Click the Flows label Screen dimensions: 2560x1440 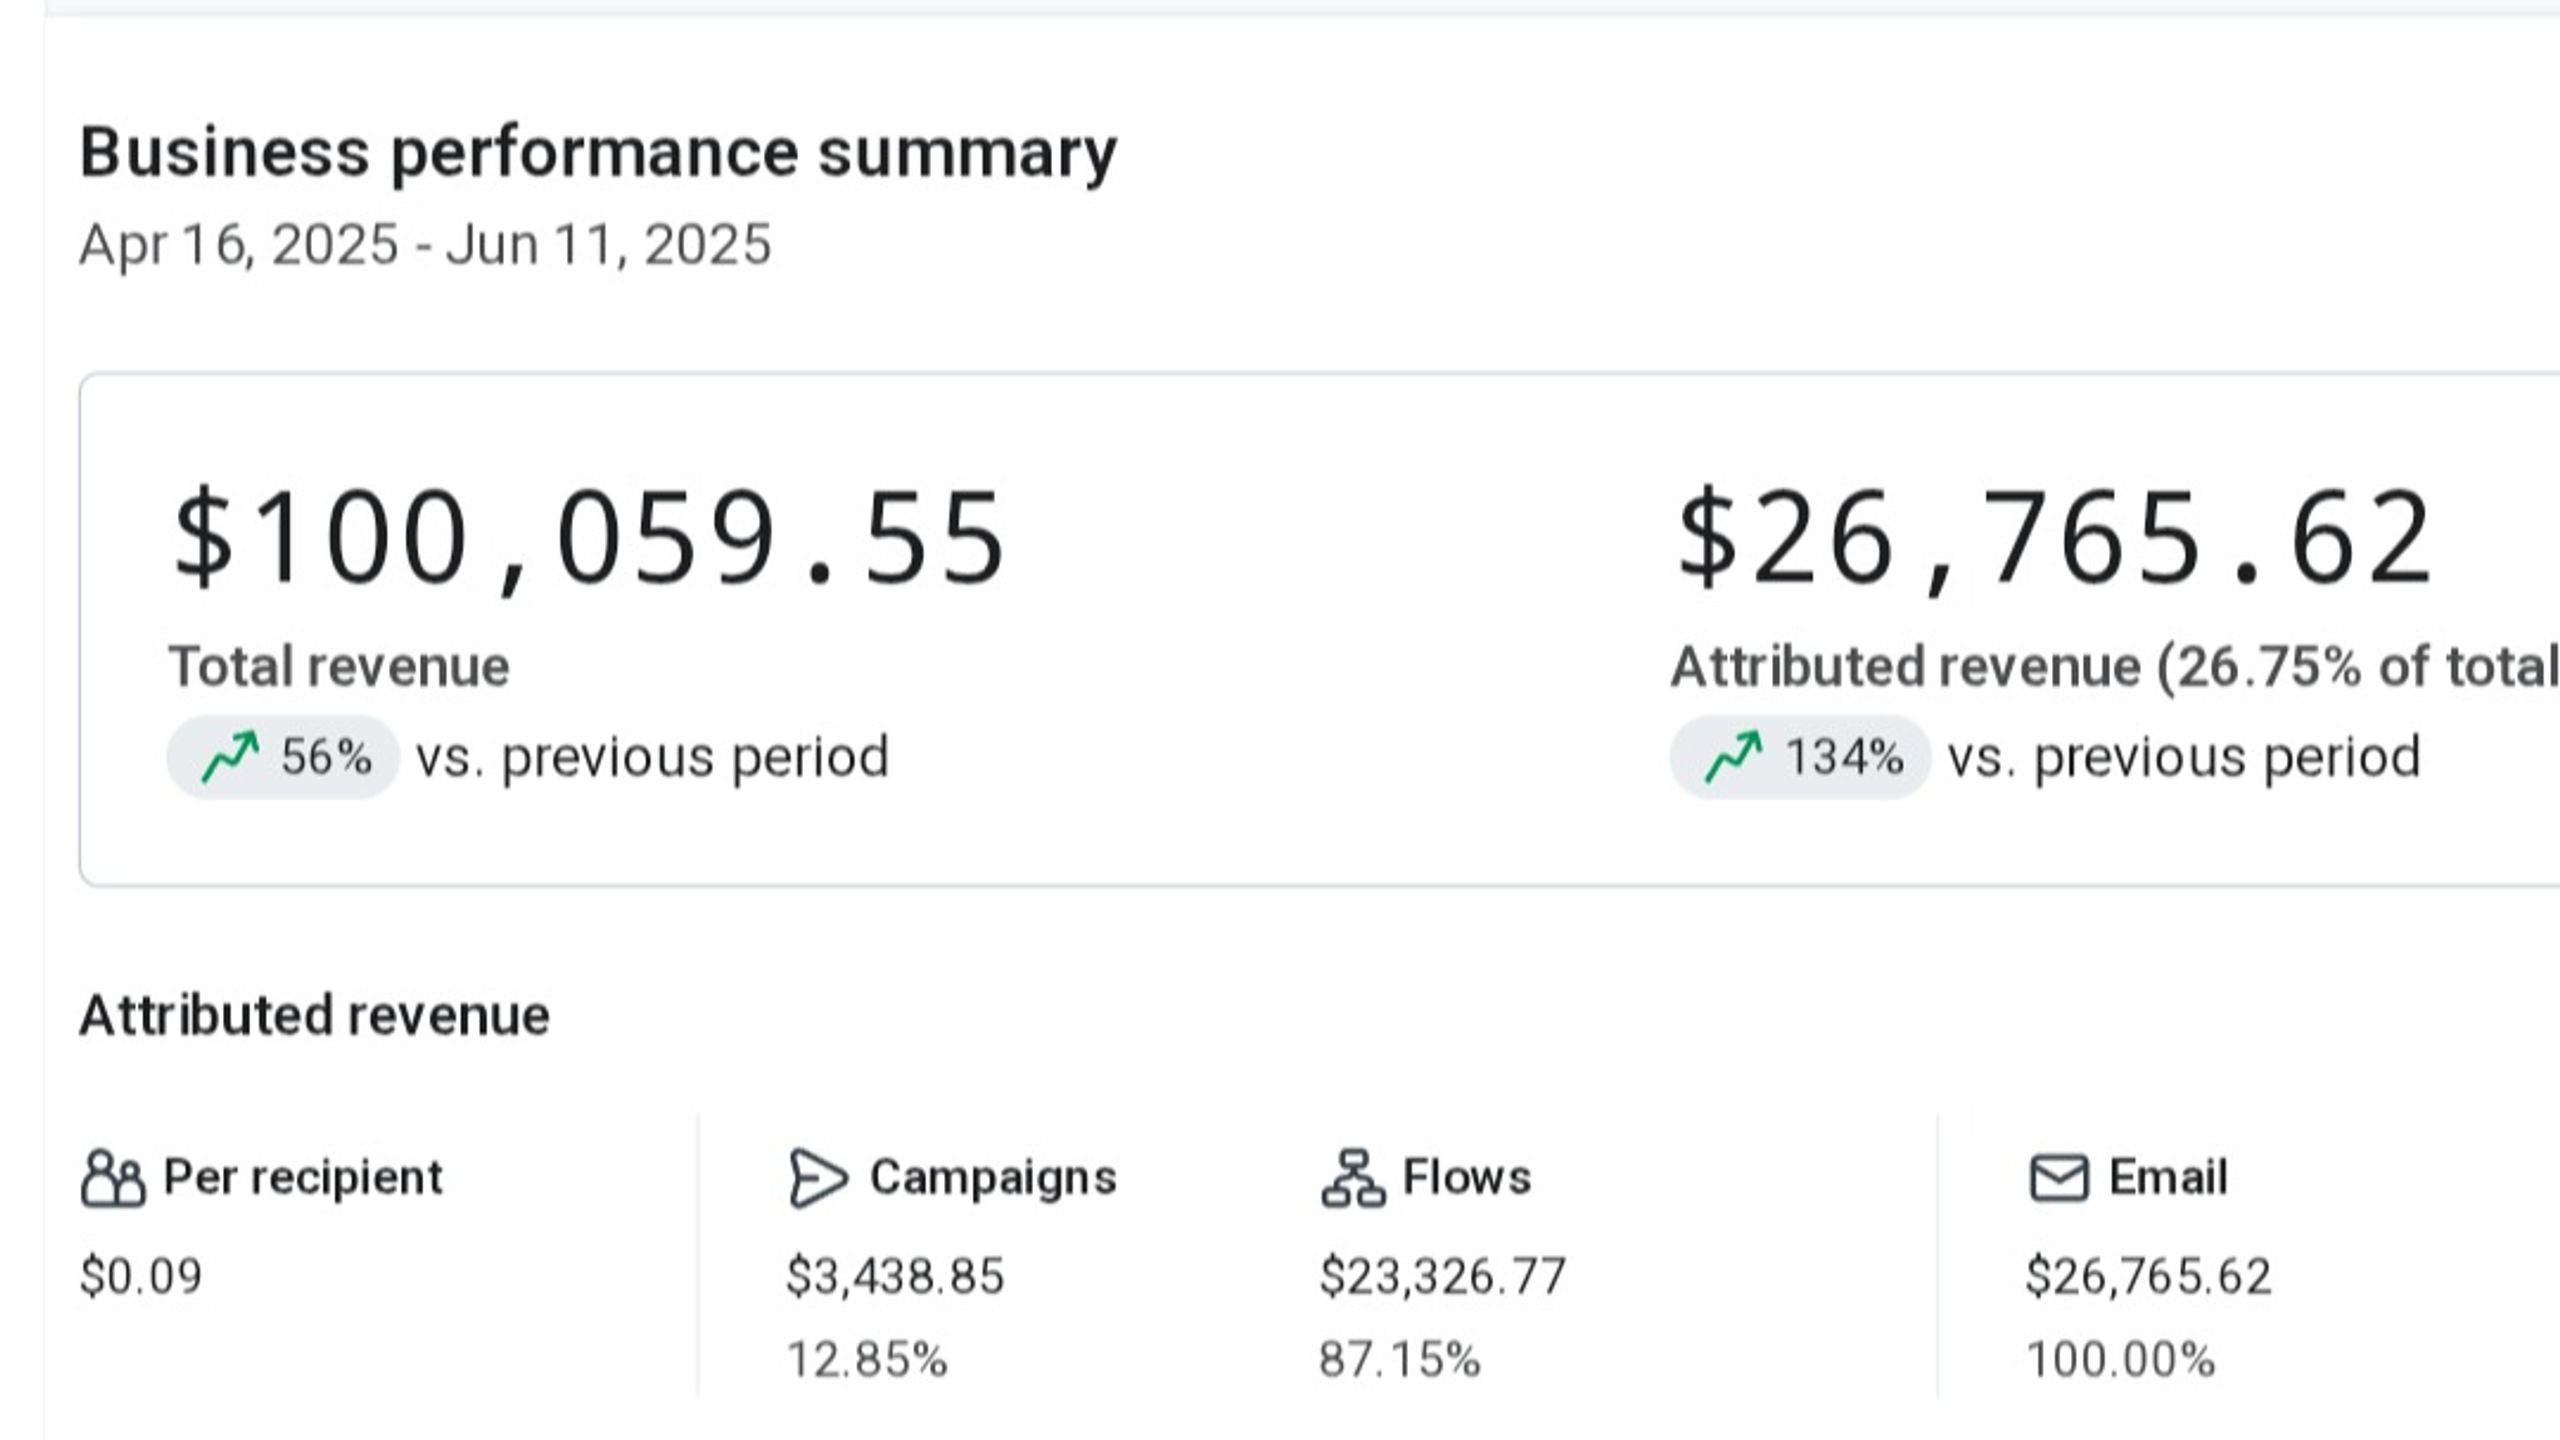pyautogui.click(x=1467, y=1177)
